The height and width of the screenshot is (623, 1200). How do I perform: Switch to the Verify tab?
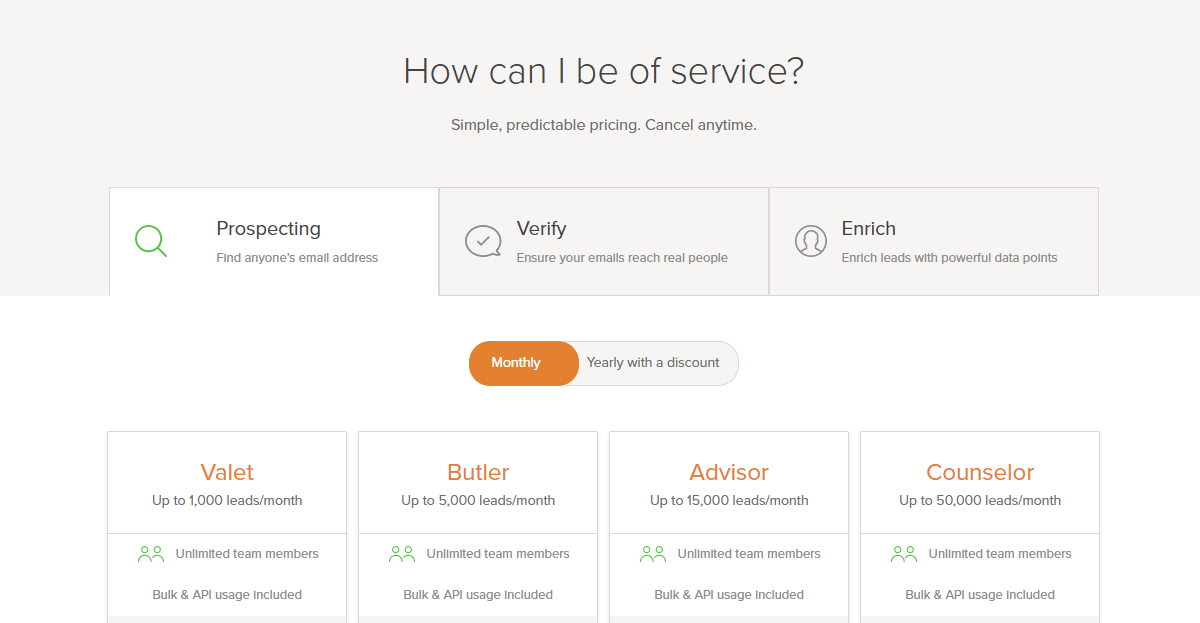(x=541, y=229)
